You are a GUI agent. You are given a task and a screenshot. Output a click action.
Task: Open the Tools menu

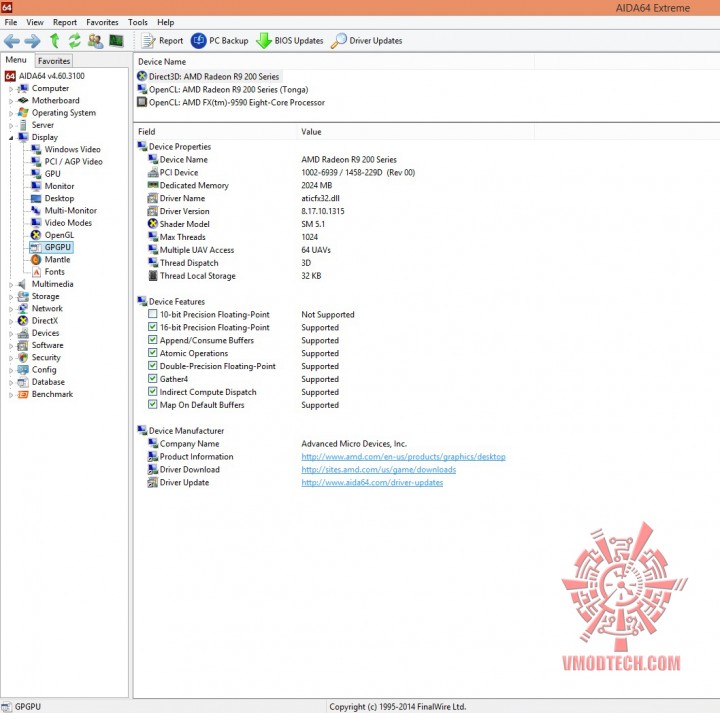138,22
